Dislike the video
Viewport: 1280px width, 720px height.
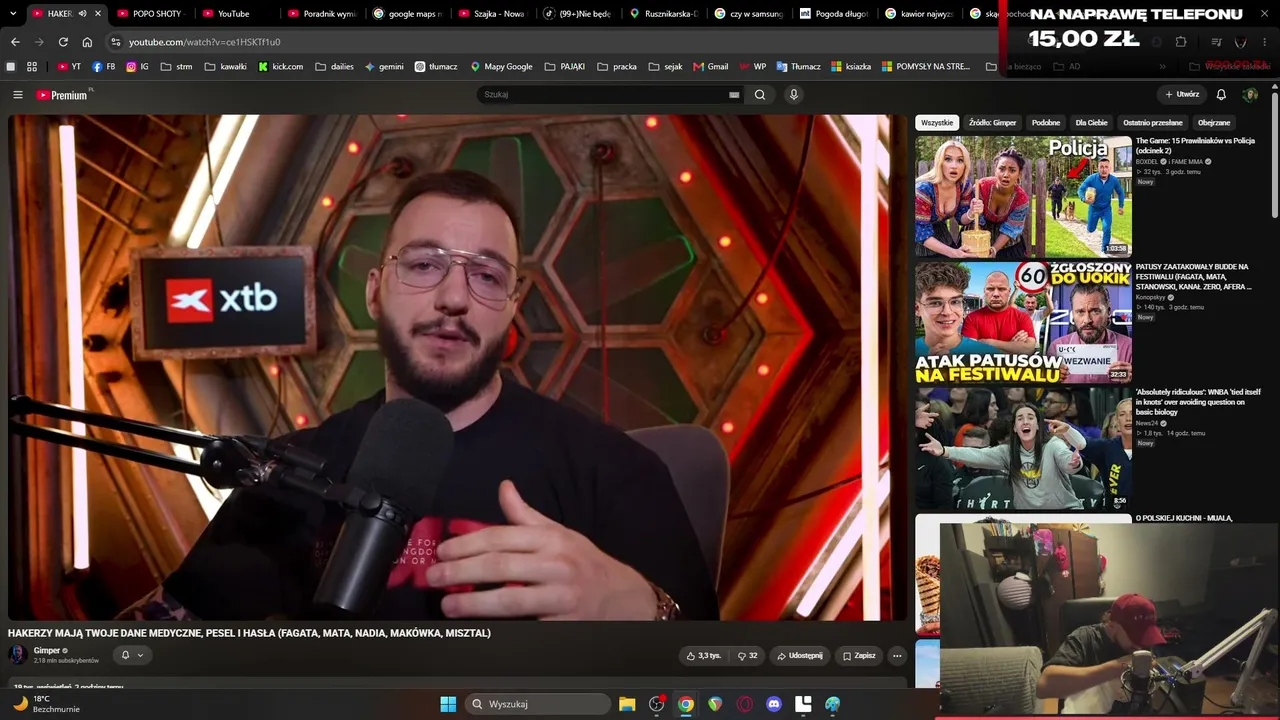tap(748, 656)
